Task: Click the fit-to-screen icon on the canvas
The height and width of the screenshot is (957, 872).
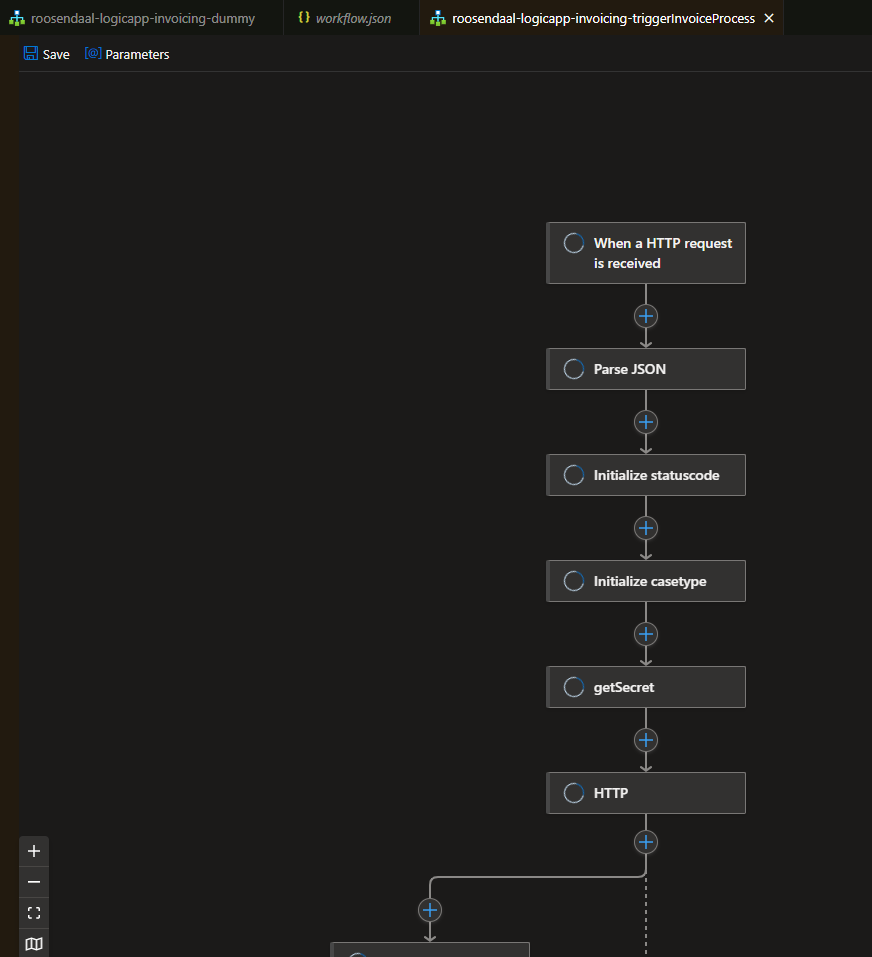Action: click(33, 913)
